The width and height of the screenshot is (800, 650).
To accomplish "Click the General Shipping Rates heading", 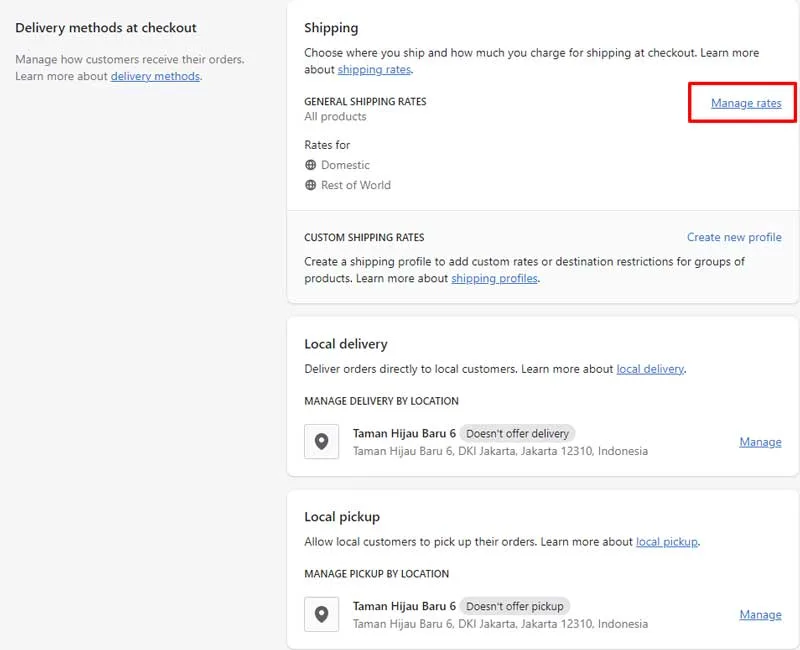I will 365,102.
